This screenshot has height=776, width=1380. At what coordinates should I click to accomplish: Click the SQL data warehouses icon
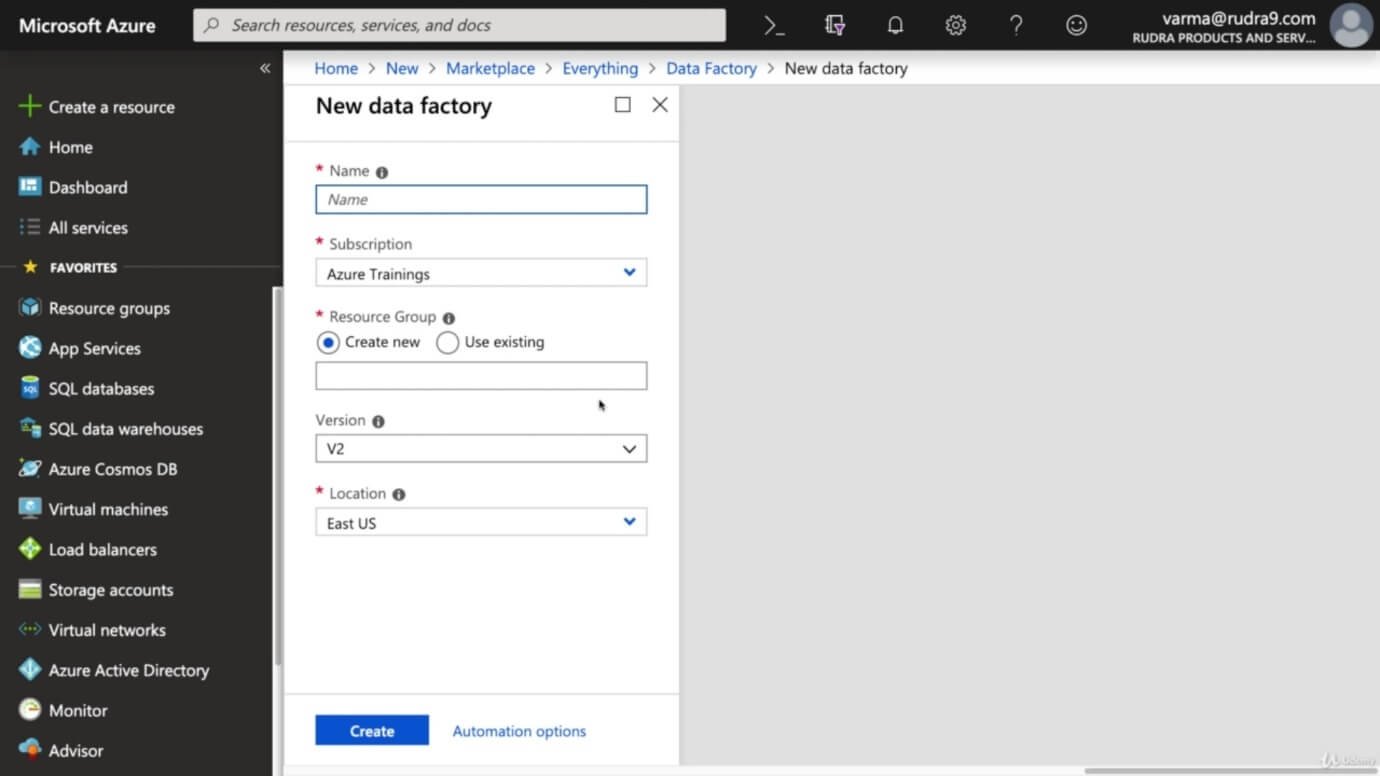coord(30,428)
